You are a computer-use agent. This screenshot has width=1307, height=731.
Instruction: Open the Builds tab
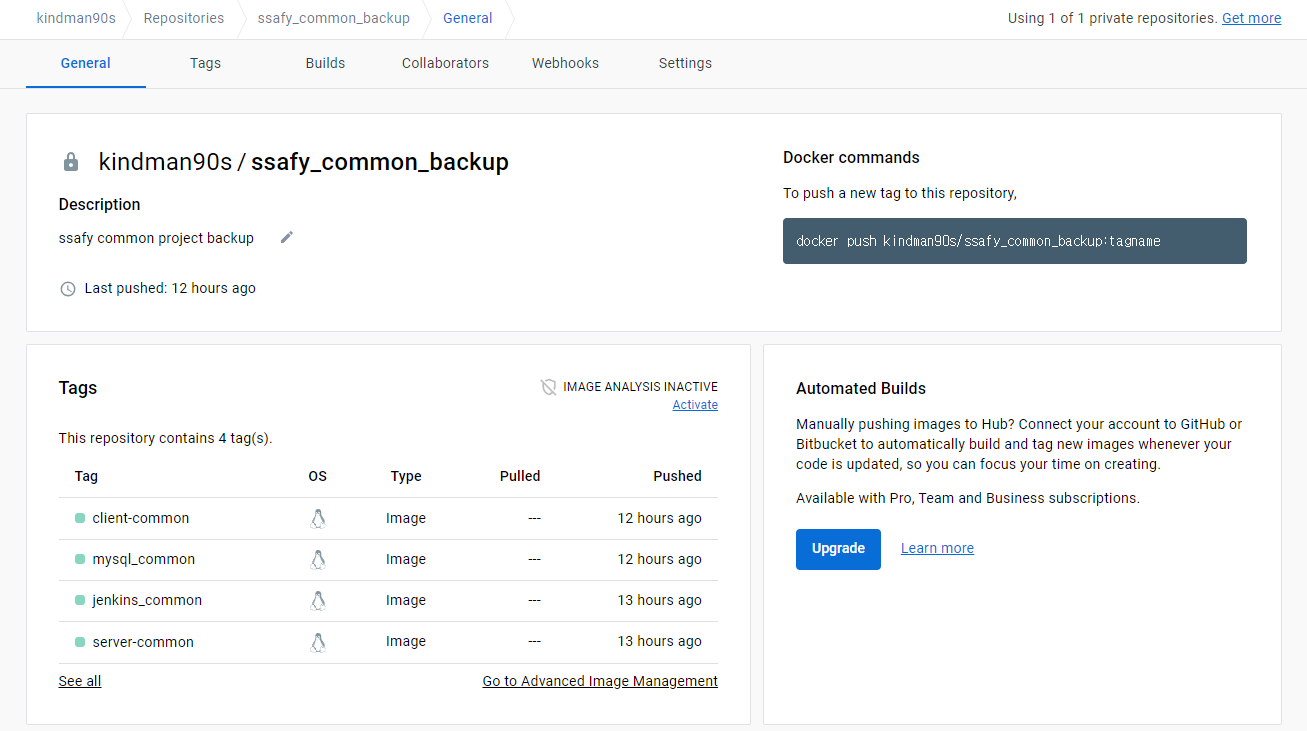click(325, 63)
